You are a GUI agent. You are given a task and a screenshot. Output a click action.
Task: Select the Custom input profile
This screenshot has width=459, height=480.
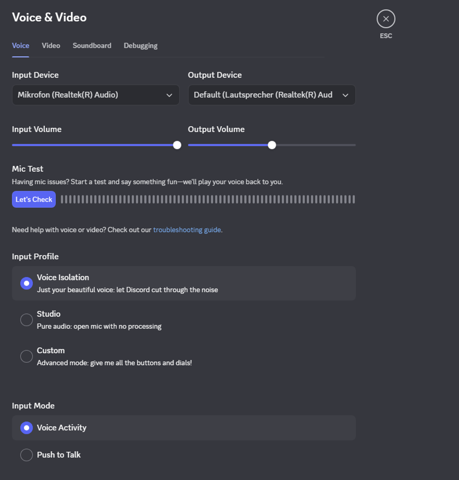184,356
